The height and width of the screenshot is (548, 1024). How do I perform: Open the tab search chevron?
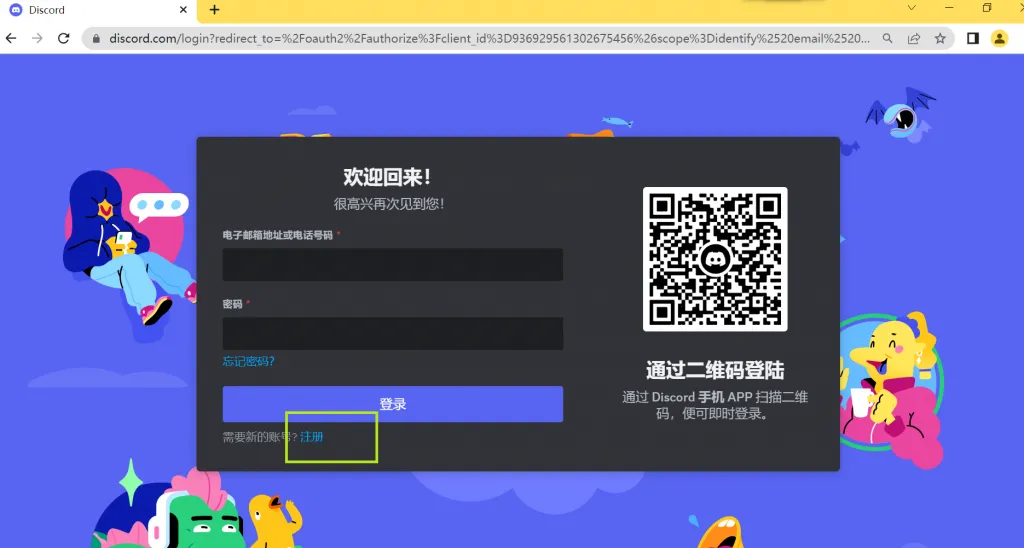point(912,8)
